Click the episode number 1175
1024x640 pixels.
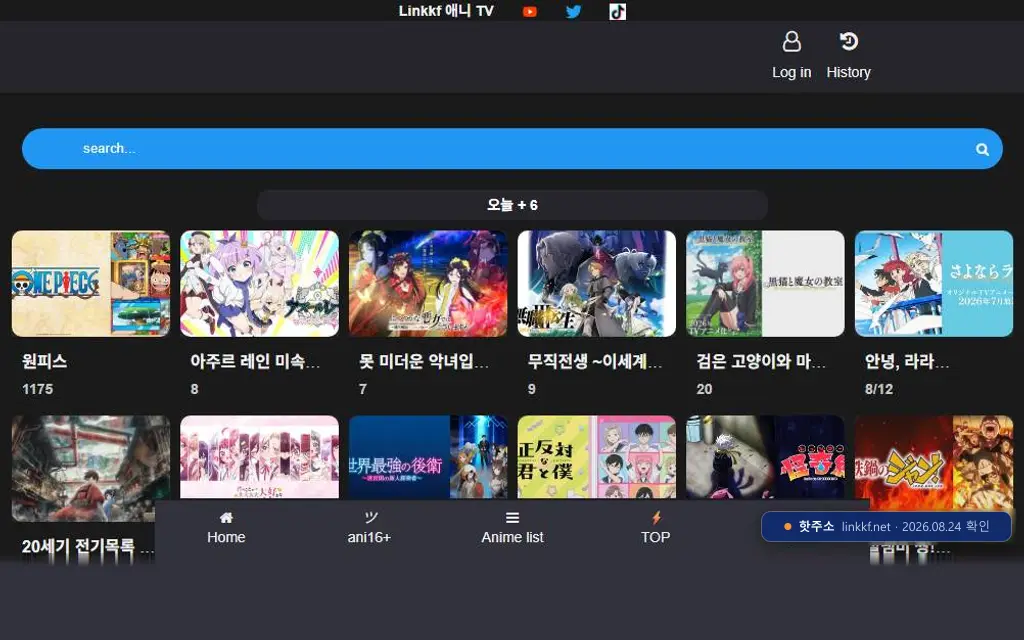37,389
